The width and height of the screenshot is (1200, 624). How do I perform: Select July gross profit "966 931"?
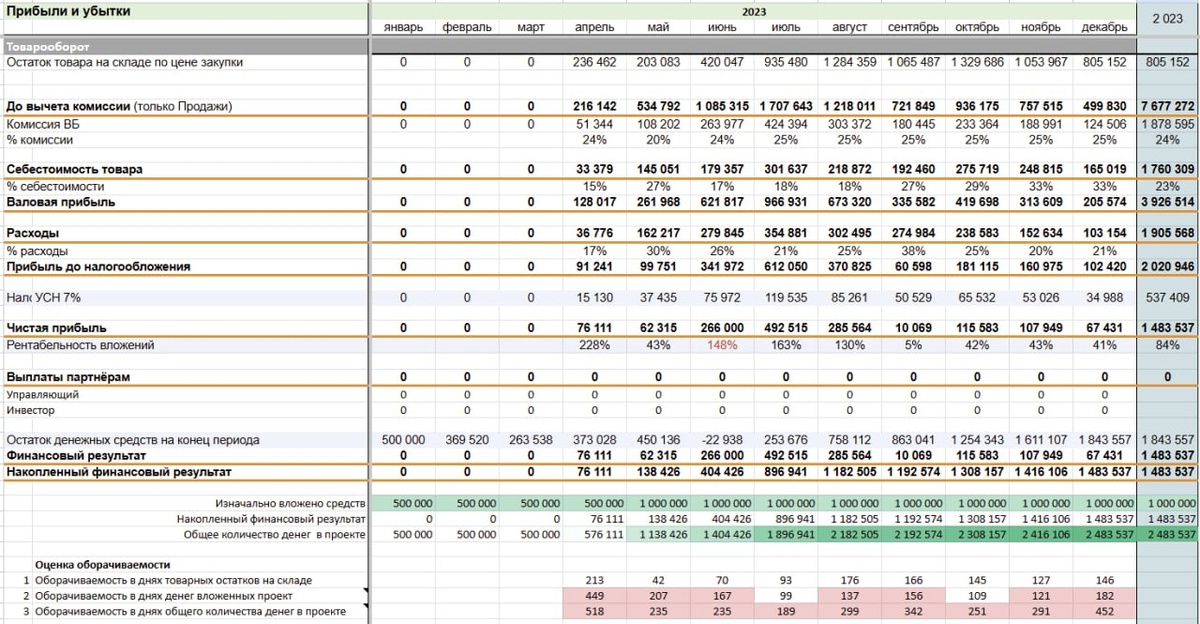[786, 202]
